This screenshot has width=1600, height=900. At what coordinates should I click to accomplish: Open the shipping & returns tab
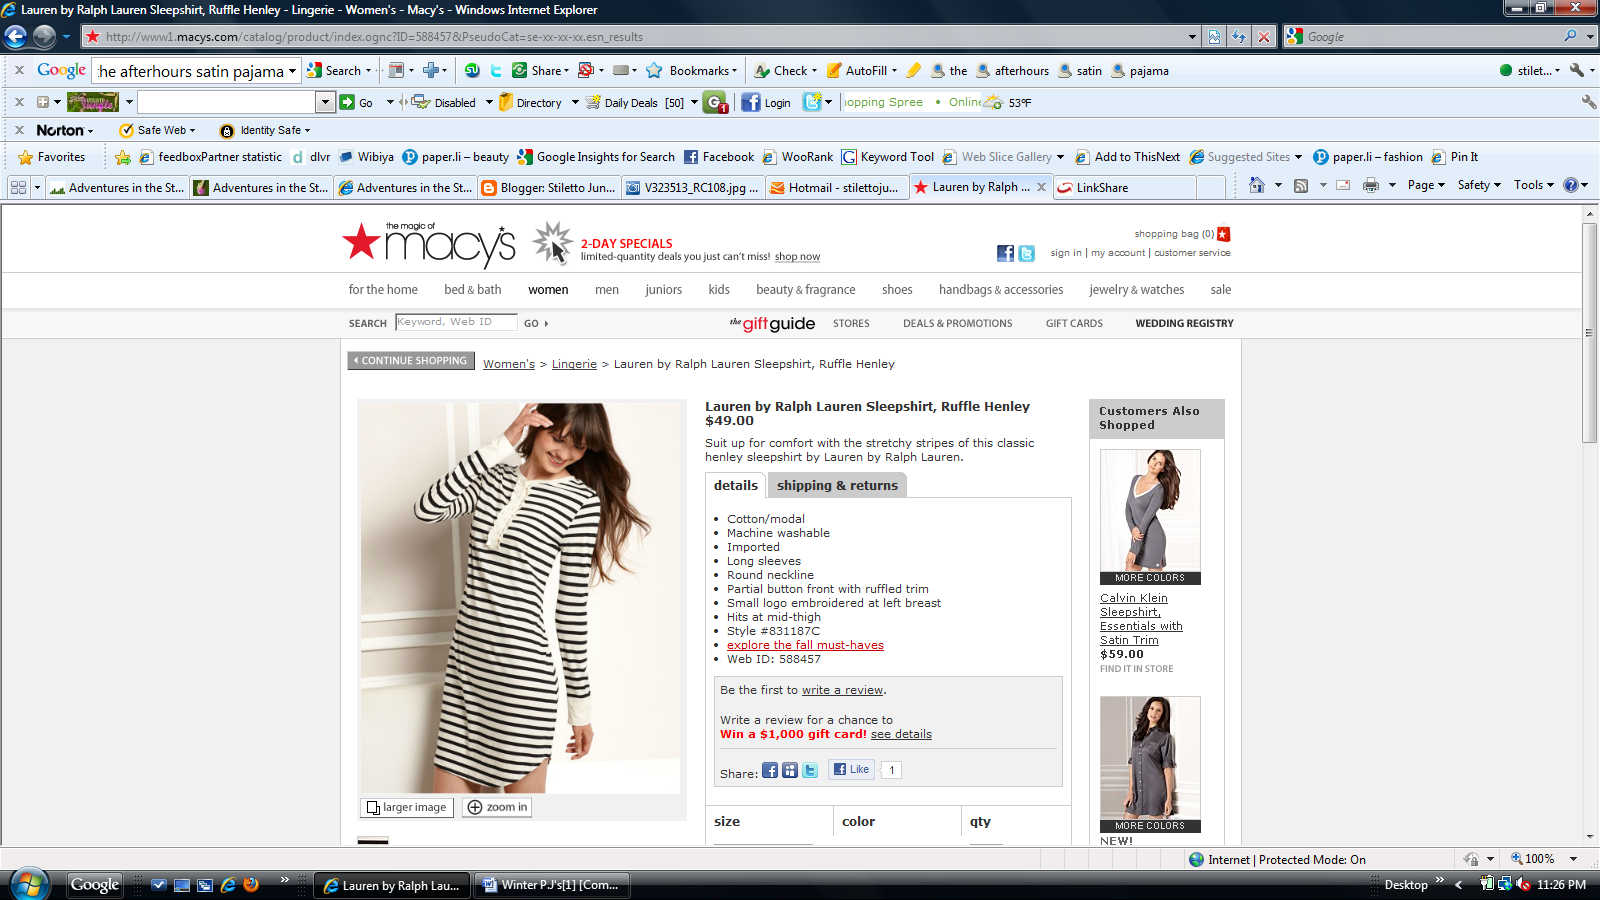(837, 485)
